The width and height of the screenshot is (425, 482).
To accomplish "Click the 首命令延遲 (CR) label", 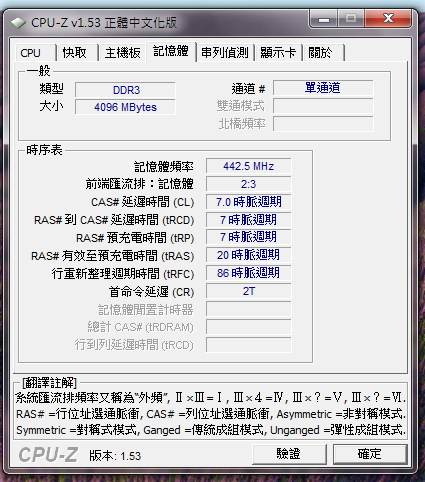I will pyautogui.click(x=151, y=292).
